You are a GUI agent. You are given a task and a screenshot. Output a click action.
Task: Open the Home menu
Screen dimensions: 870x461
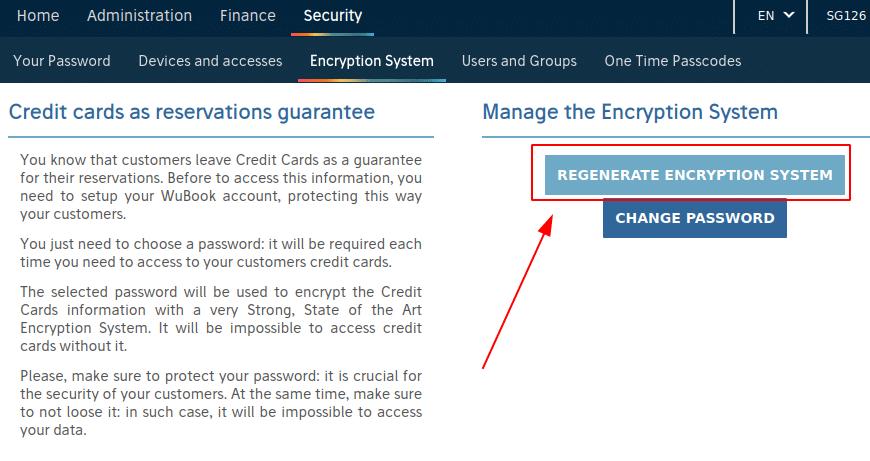(38, 16)
